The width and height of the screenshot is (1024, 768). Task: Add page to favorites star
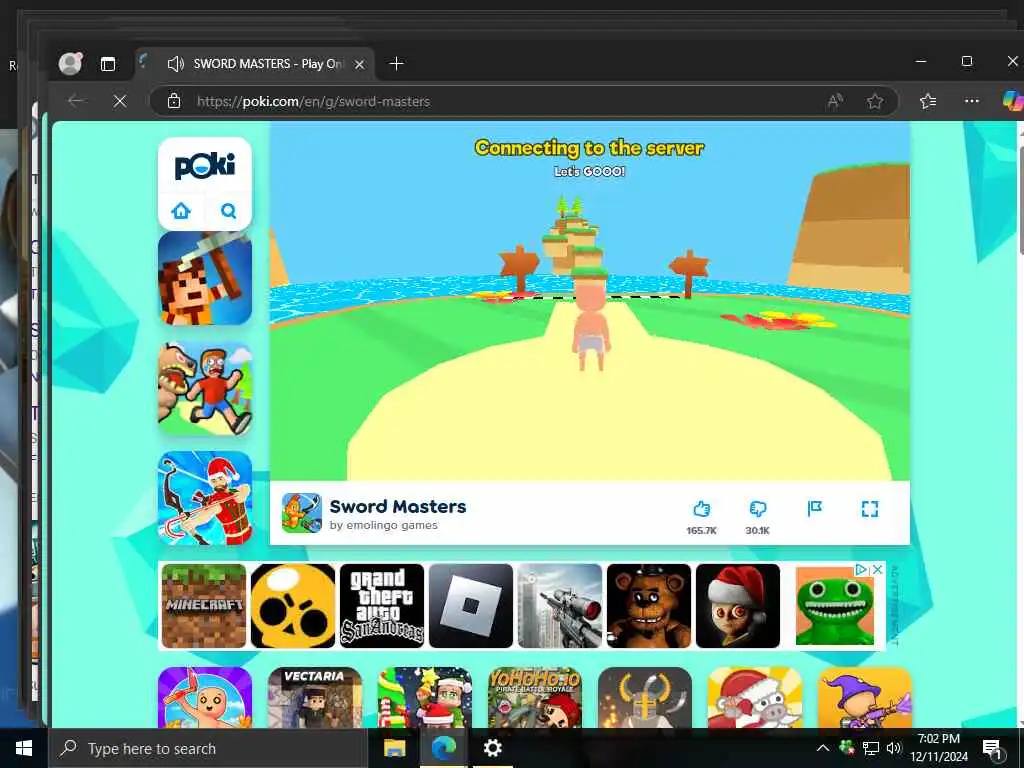click(x=875, y=101)
